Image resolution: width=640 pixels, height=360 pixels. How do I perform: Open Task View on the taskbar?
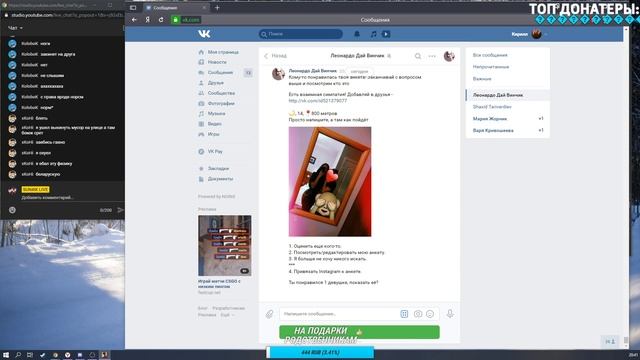click(x=30, y=355)
